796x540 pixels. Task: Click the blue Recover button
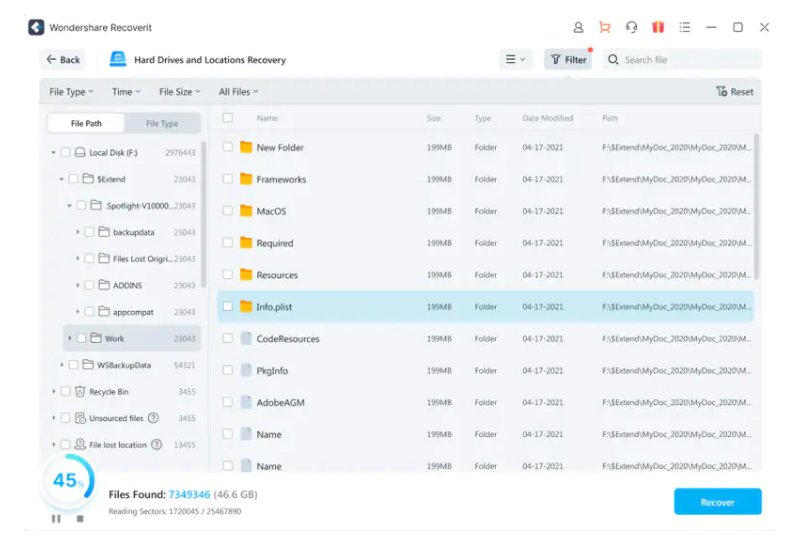click(x=717, y=502)
